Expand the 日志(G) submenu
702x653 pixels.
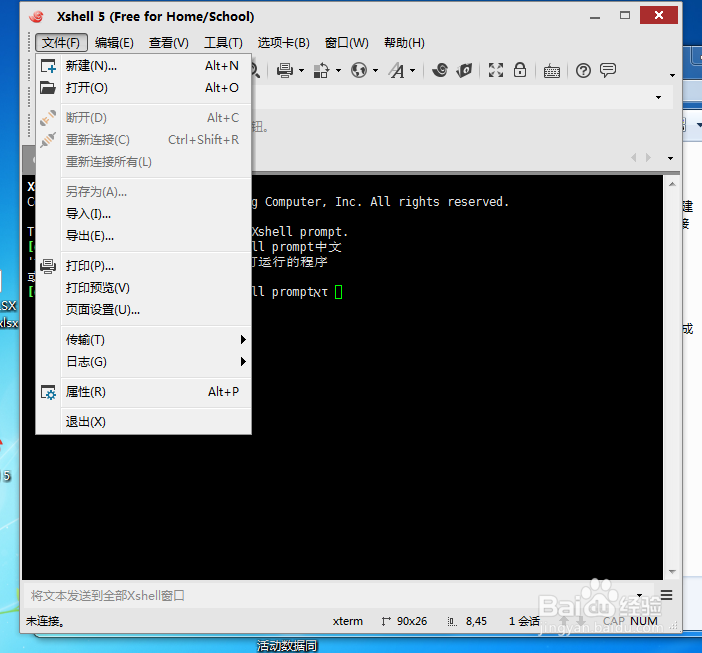[x=156, y=362]
